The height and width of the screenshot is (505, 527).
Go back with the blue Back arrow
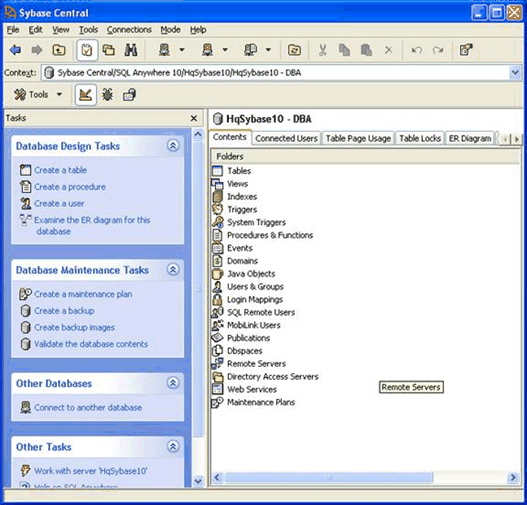(15, 50)
